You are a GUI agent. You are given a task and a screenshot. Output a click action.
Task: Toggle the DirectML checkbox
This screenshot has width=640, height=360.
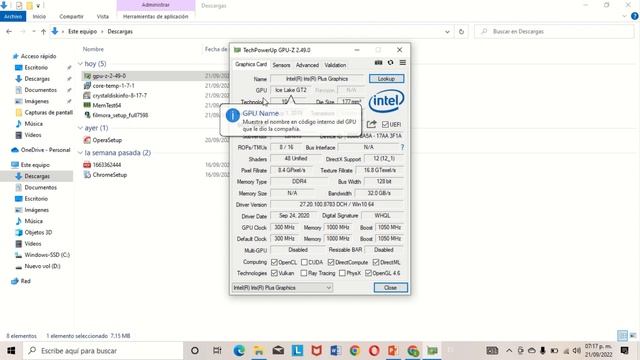click(x=376, y=262)
